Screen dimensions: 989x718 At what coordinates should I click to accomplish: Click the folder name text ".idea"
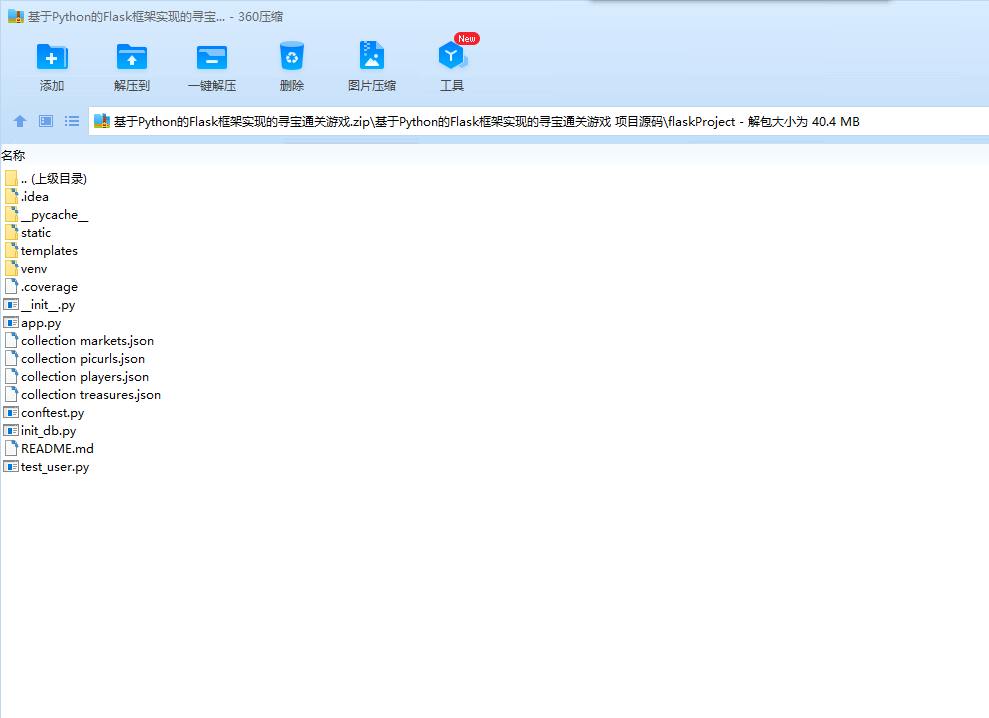tap(35, 196)
